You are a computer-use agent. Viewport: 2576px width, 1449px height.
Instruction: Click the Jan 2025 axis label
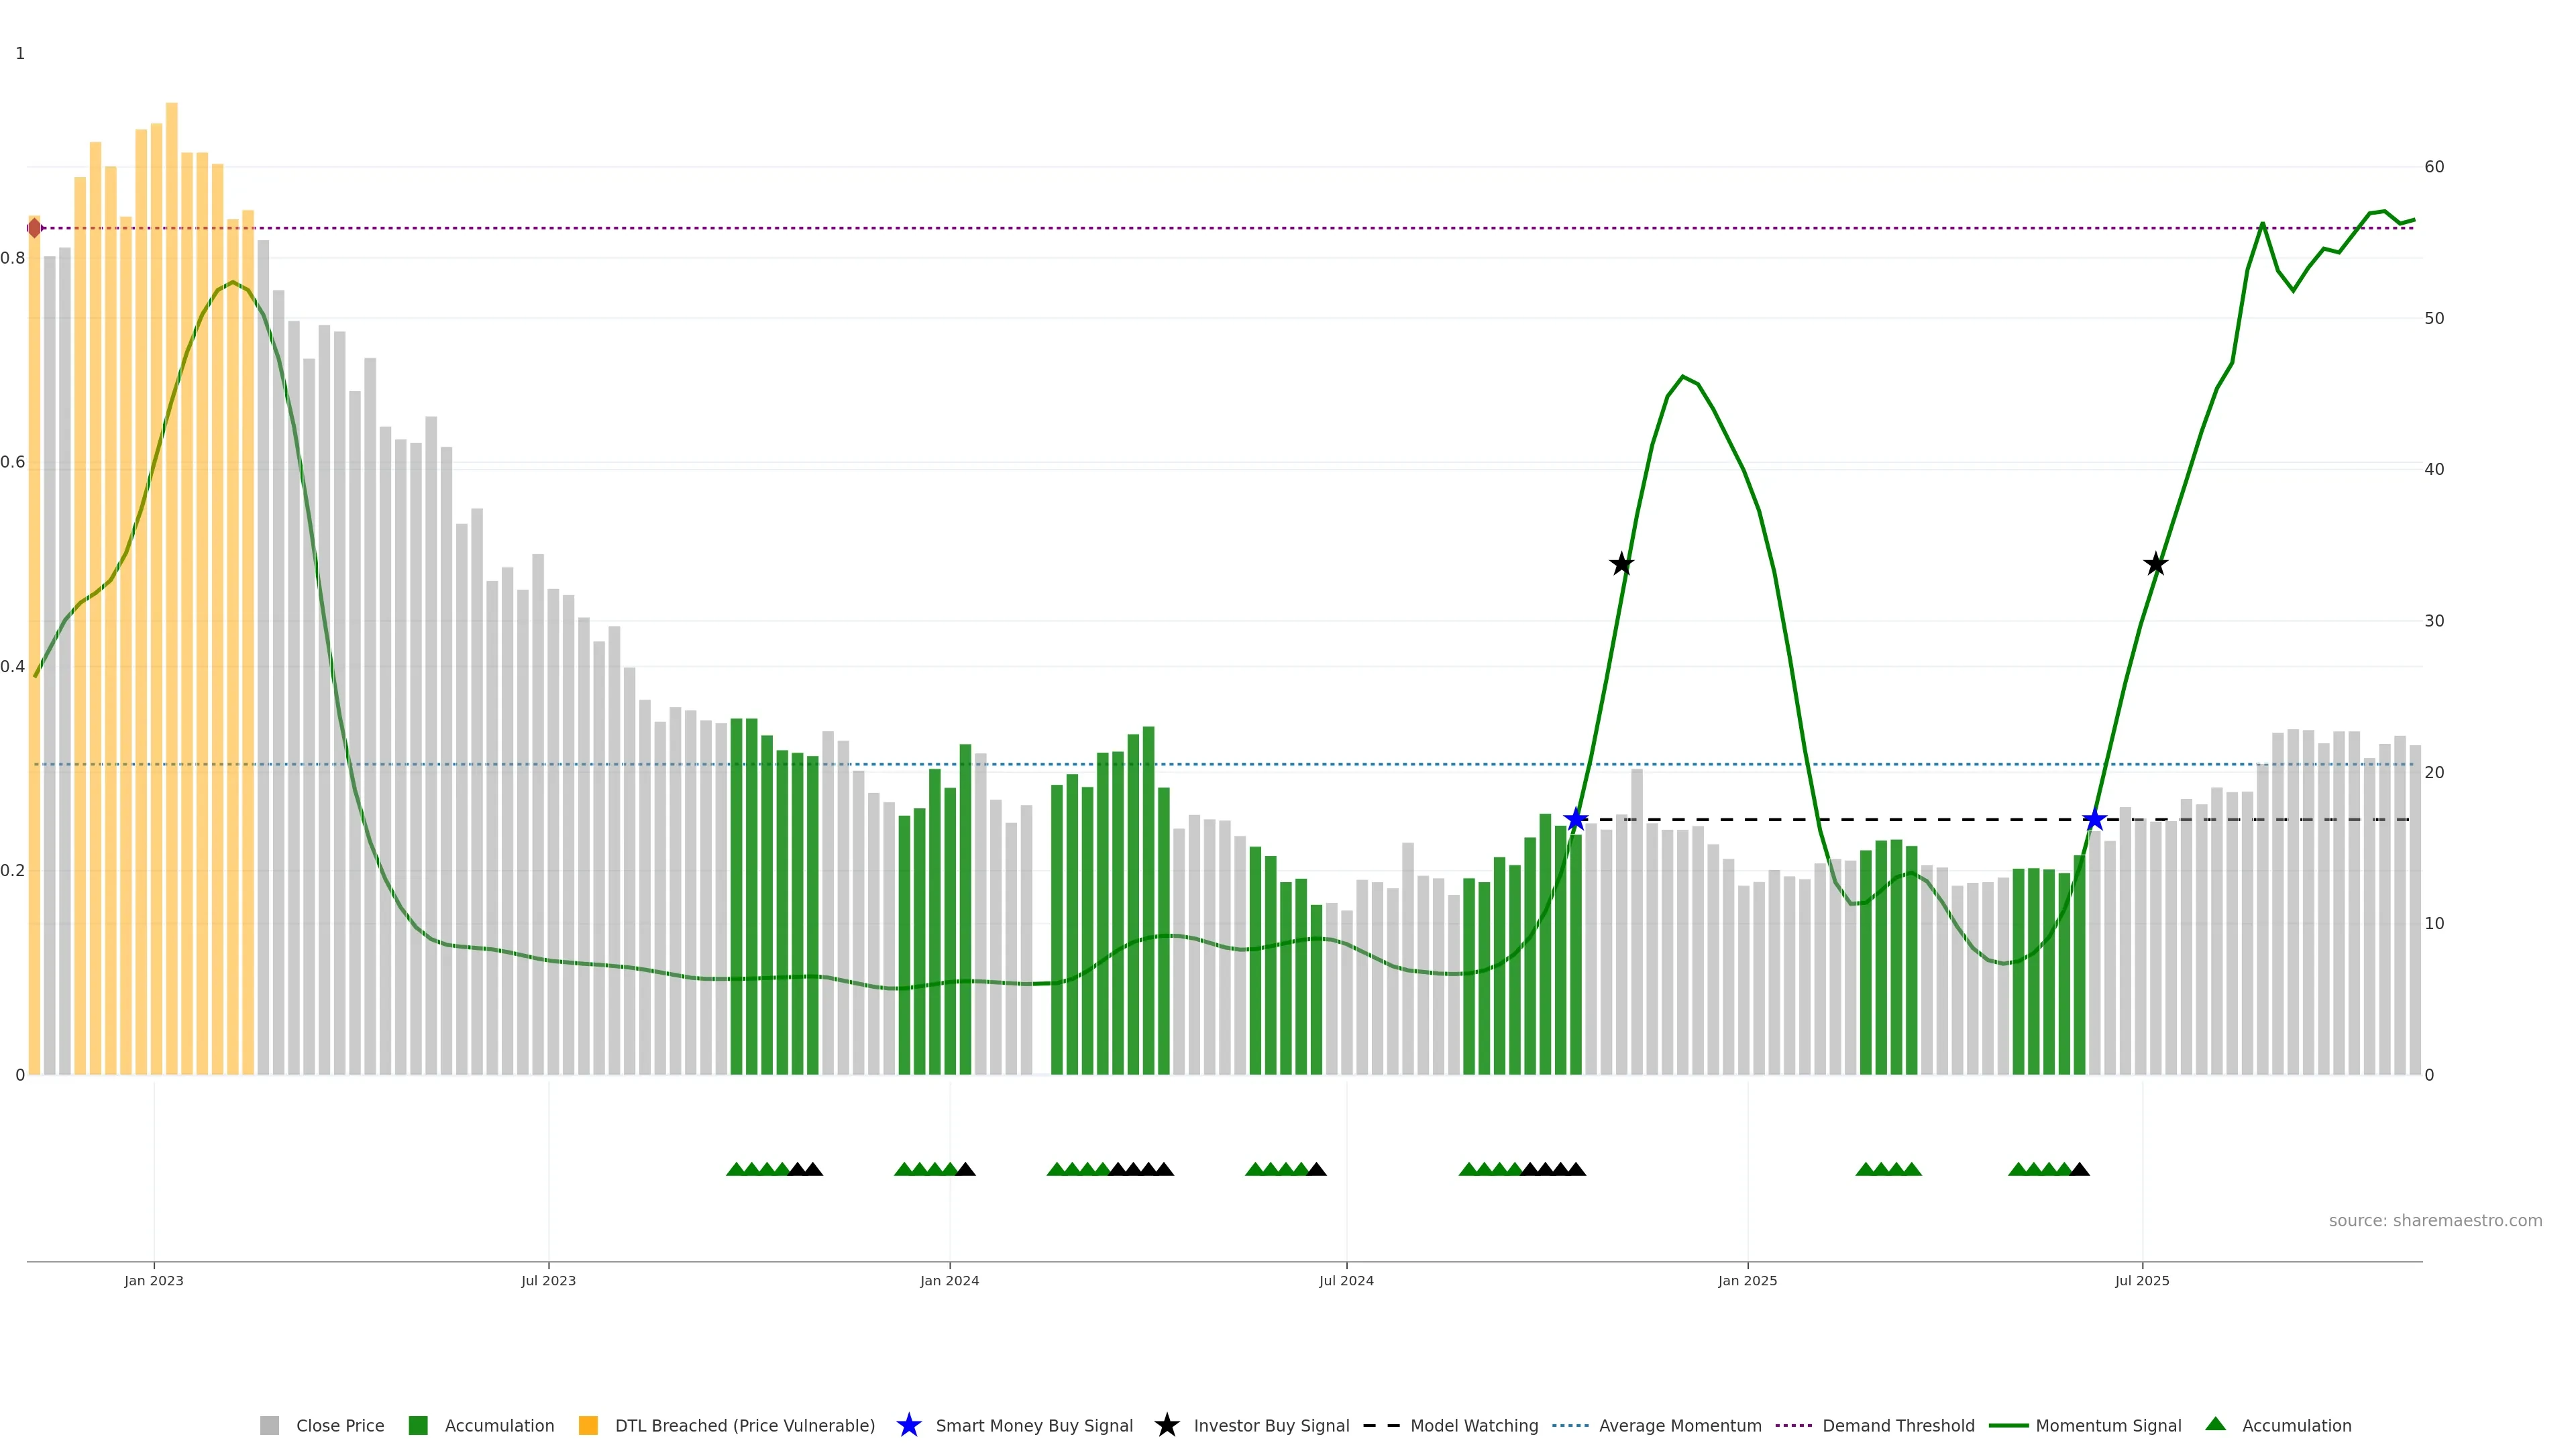pyautogui.click(x=1747, y=1281)
